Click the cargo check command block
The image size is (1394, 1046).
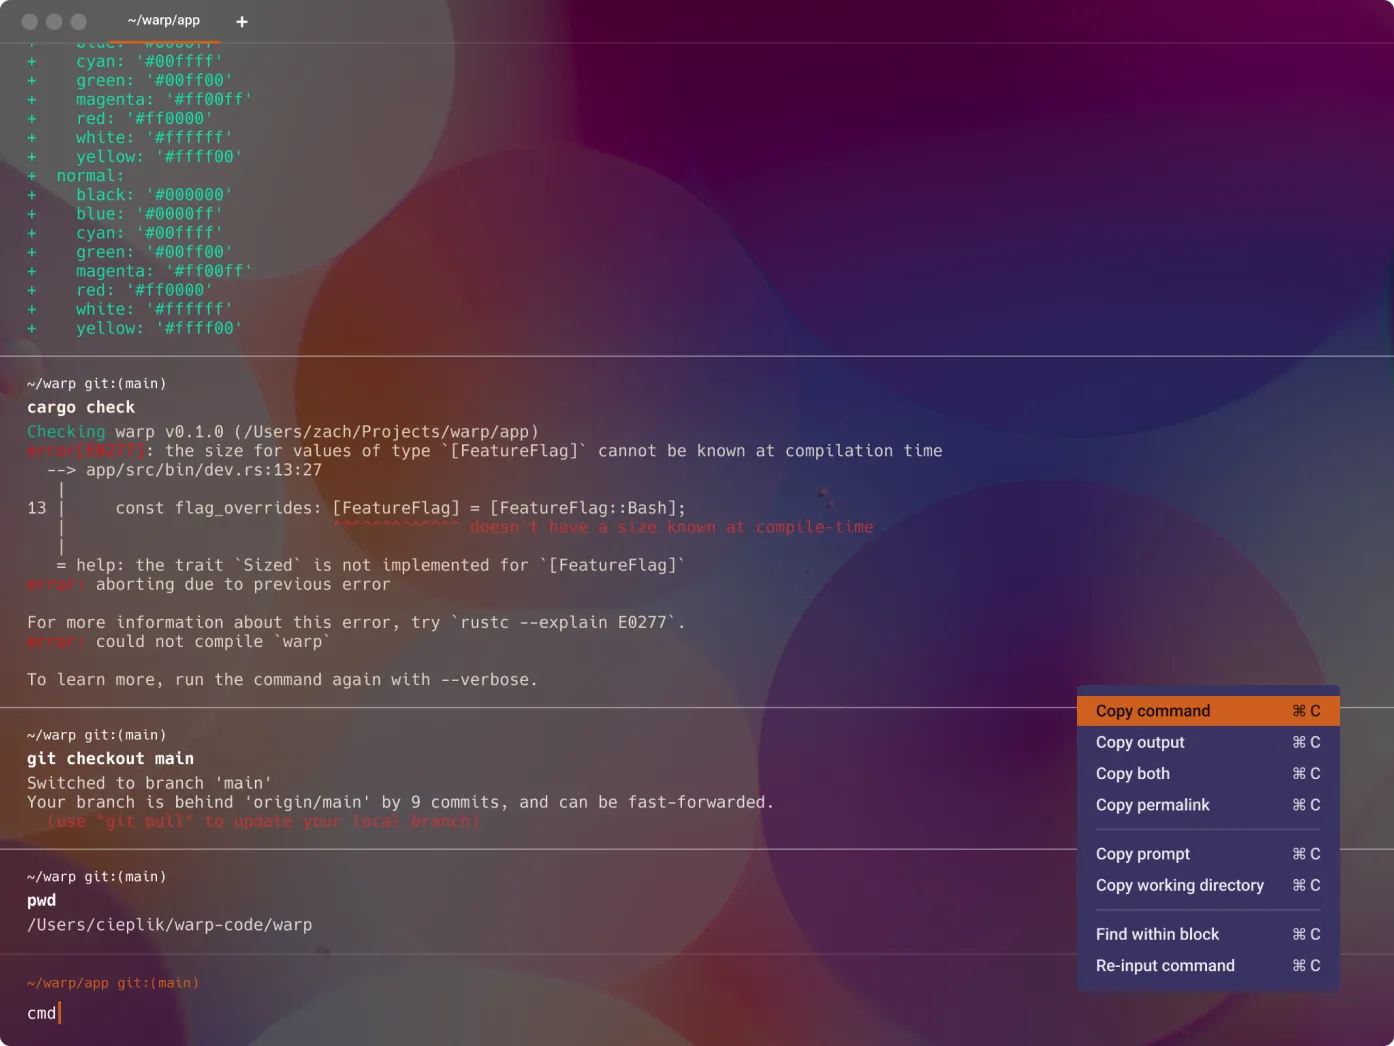(81, 407)
